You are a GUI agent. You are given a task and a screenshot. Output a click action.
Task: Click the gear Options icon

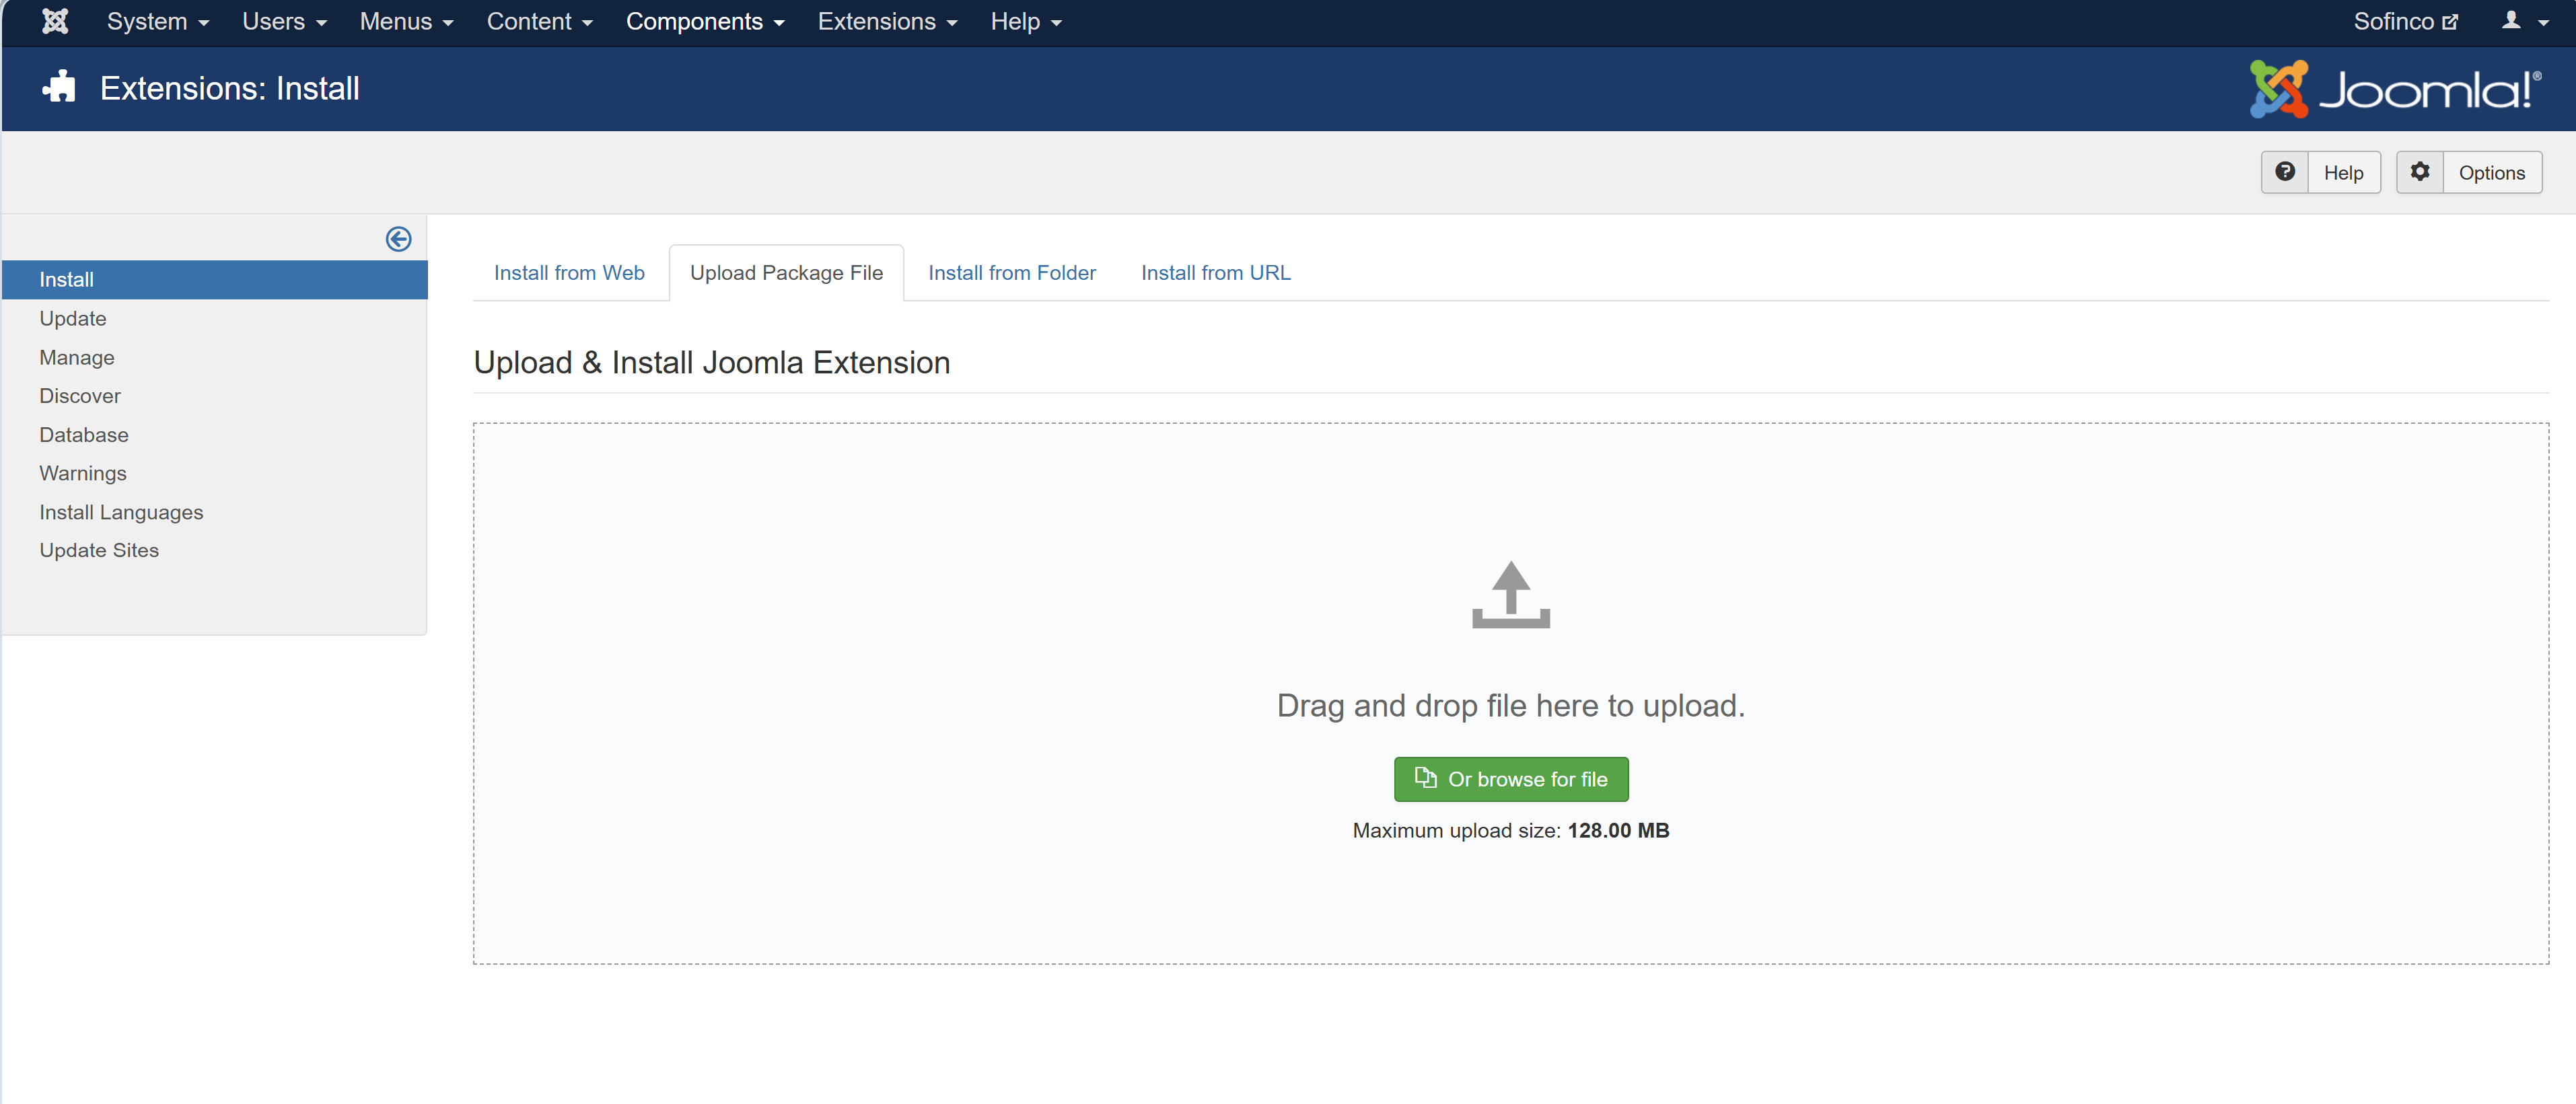coord(2419,172)
